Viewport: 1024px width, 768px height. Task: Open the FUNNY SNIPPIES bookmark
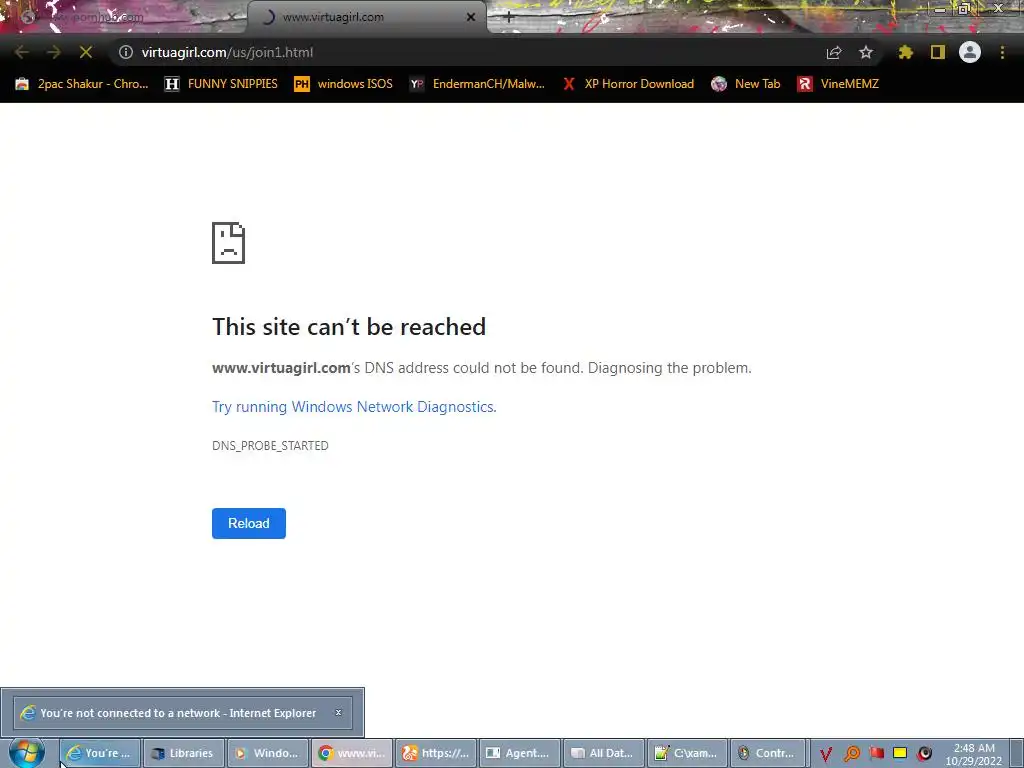pos(221,84)
